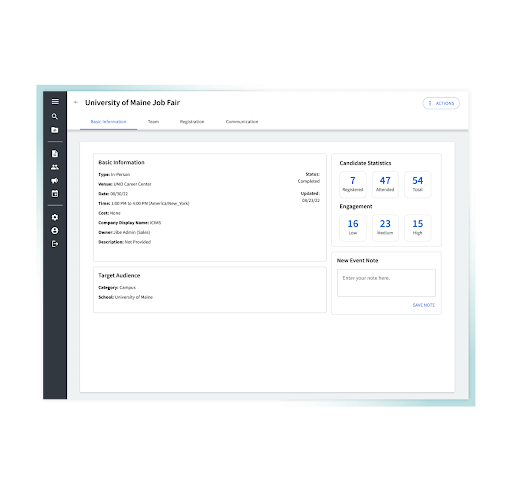This screenshot has height=480, width=512.
Task: Open the people group icon
Action: (x=55, y=167)
